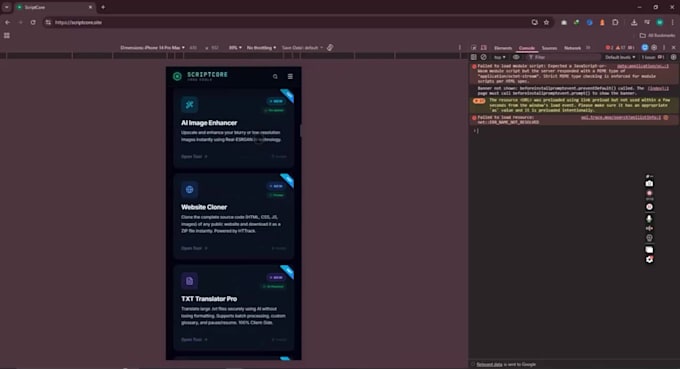Click the AI Image Enhancer tool icon
Viewport: 680px width, 369px height.
click(x=190, y=104)
